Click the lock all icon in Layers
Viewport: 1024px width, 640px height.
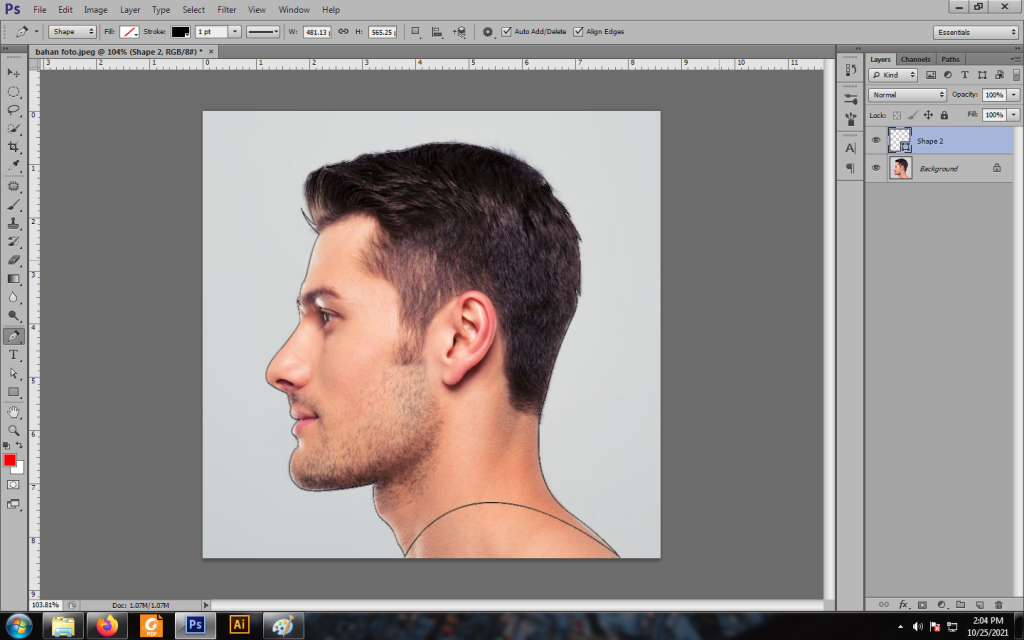click(x=945, y=115)
